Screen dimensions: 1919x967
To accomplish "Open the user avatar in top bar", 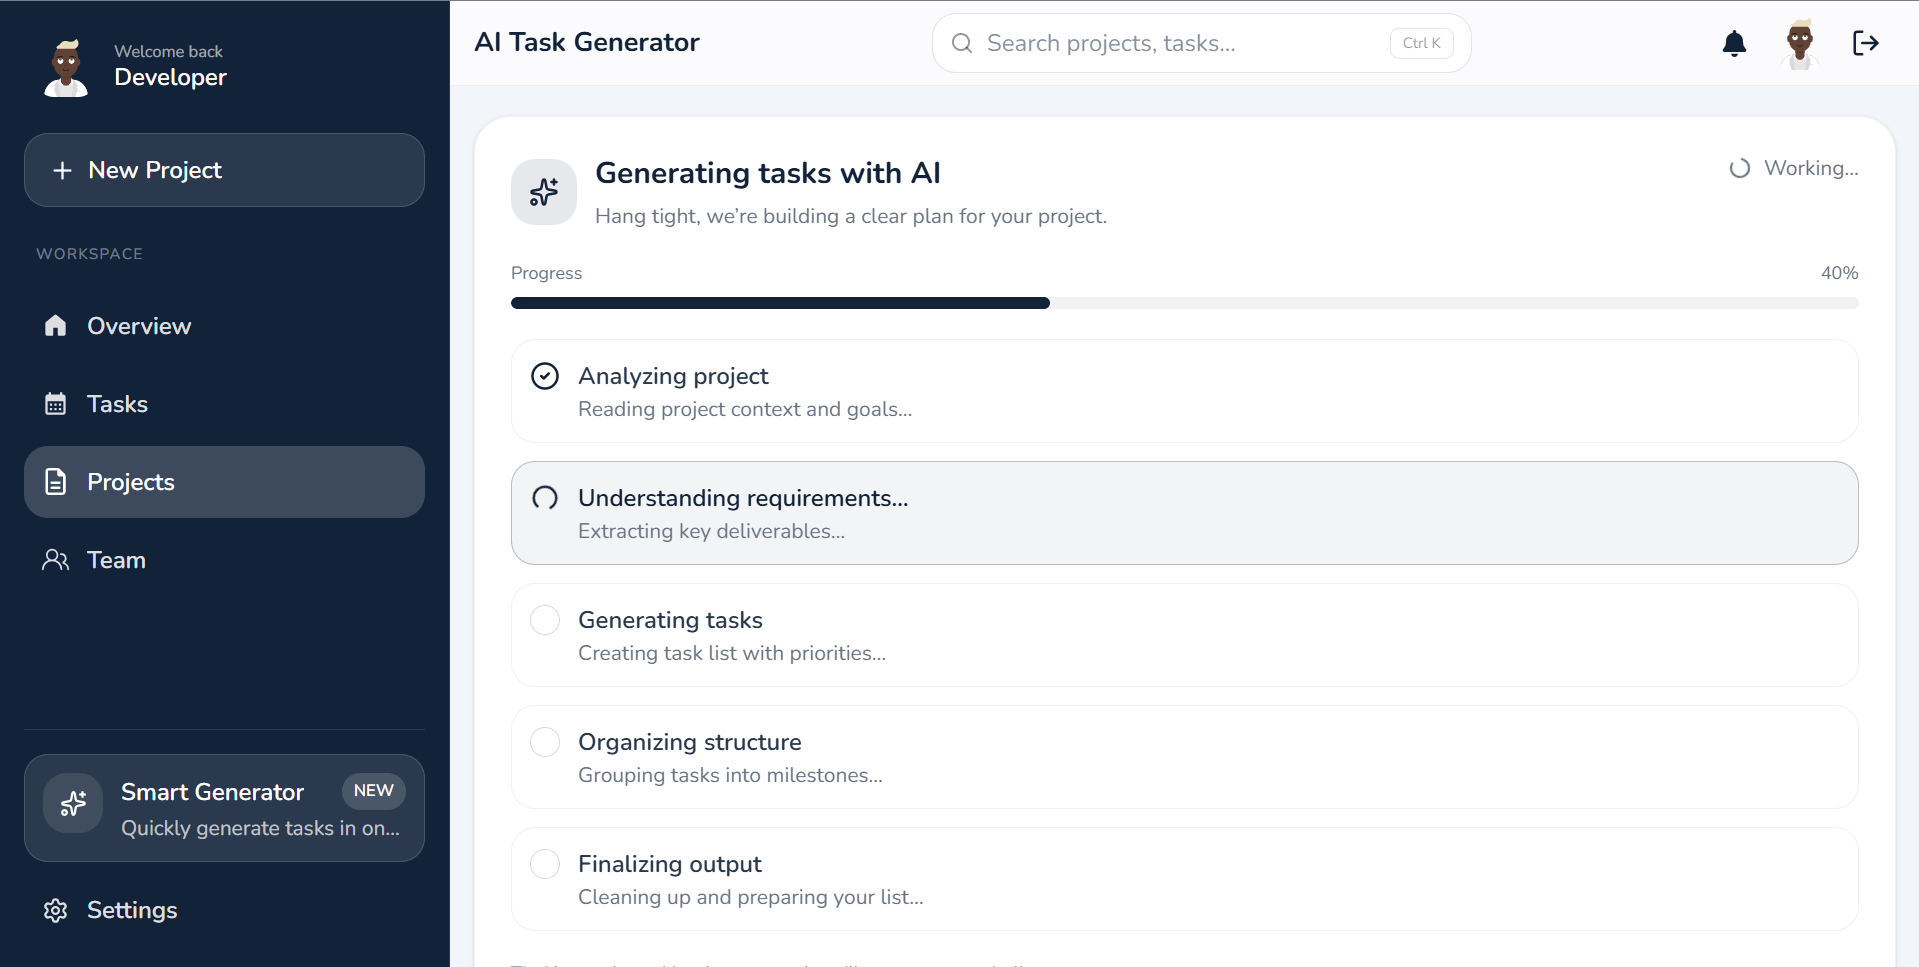I will (1800, 43).
